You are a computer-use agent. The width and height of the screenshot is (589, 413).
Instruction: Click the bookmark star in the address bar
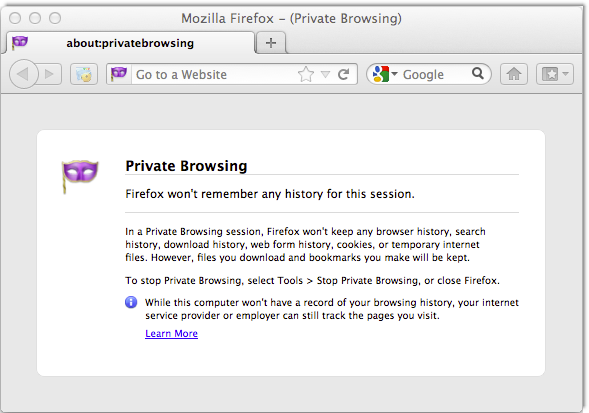pos(306,74)
